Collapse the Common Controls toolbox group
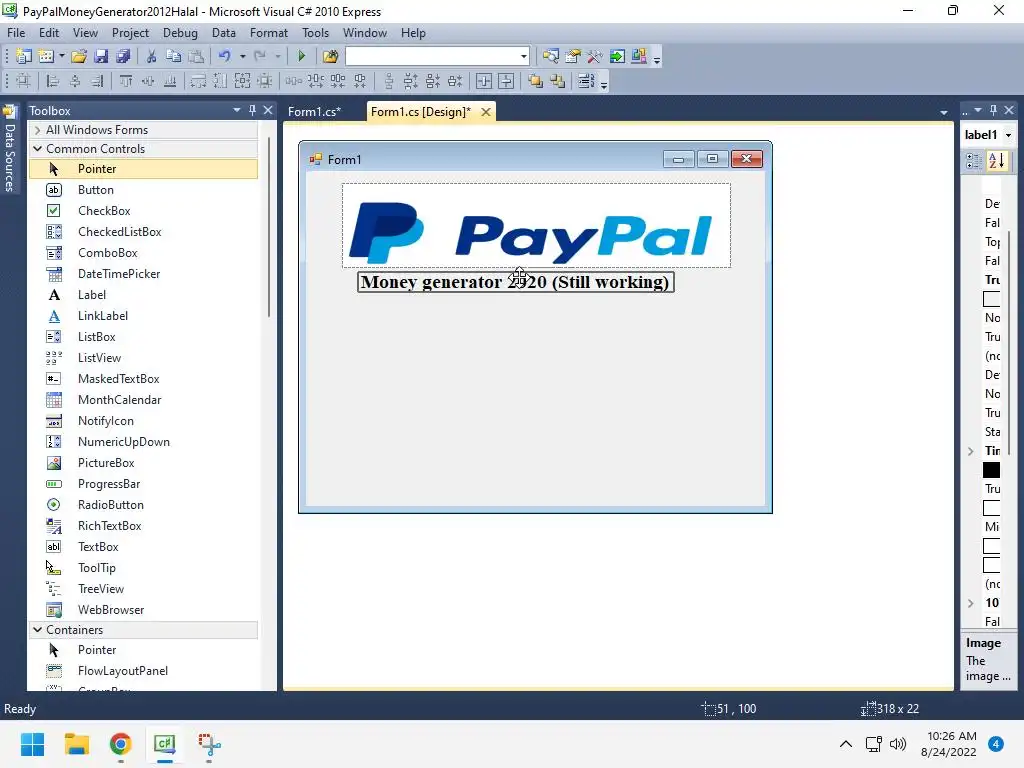 coord(38,149)
